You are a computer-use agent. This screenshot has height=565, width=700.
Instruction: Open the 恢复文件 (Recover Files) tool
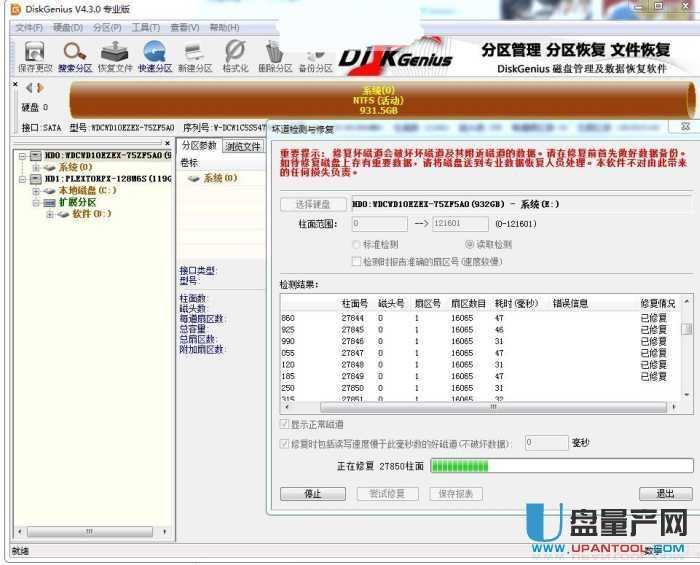point(114,55)
